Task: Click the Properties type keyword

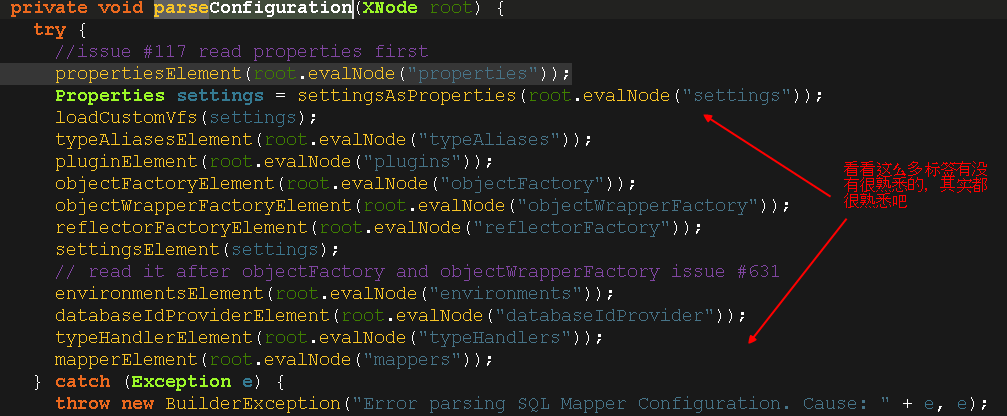Action: tap(110, 96)
